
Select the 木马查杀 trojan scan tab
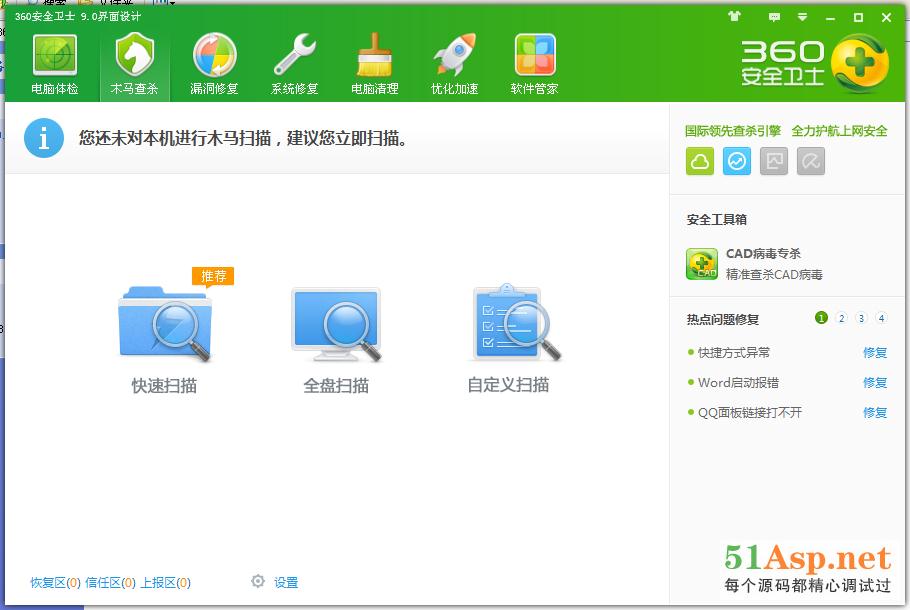(135, 65)
